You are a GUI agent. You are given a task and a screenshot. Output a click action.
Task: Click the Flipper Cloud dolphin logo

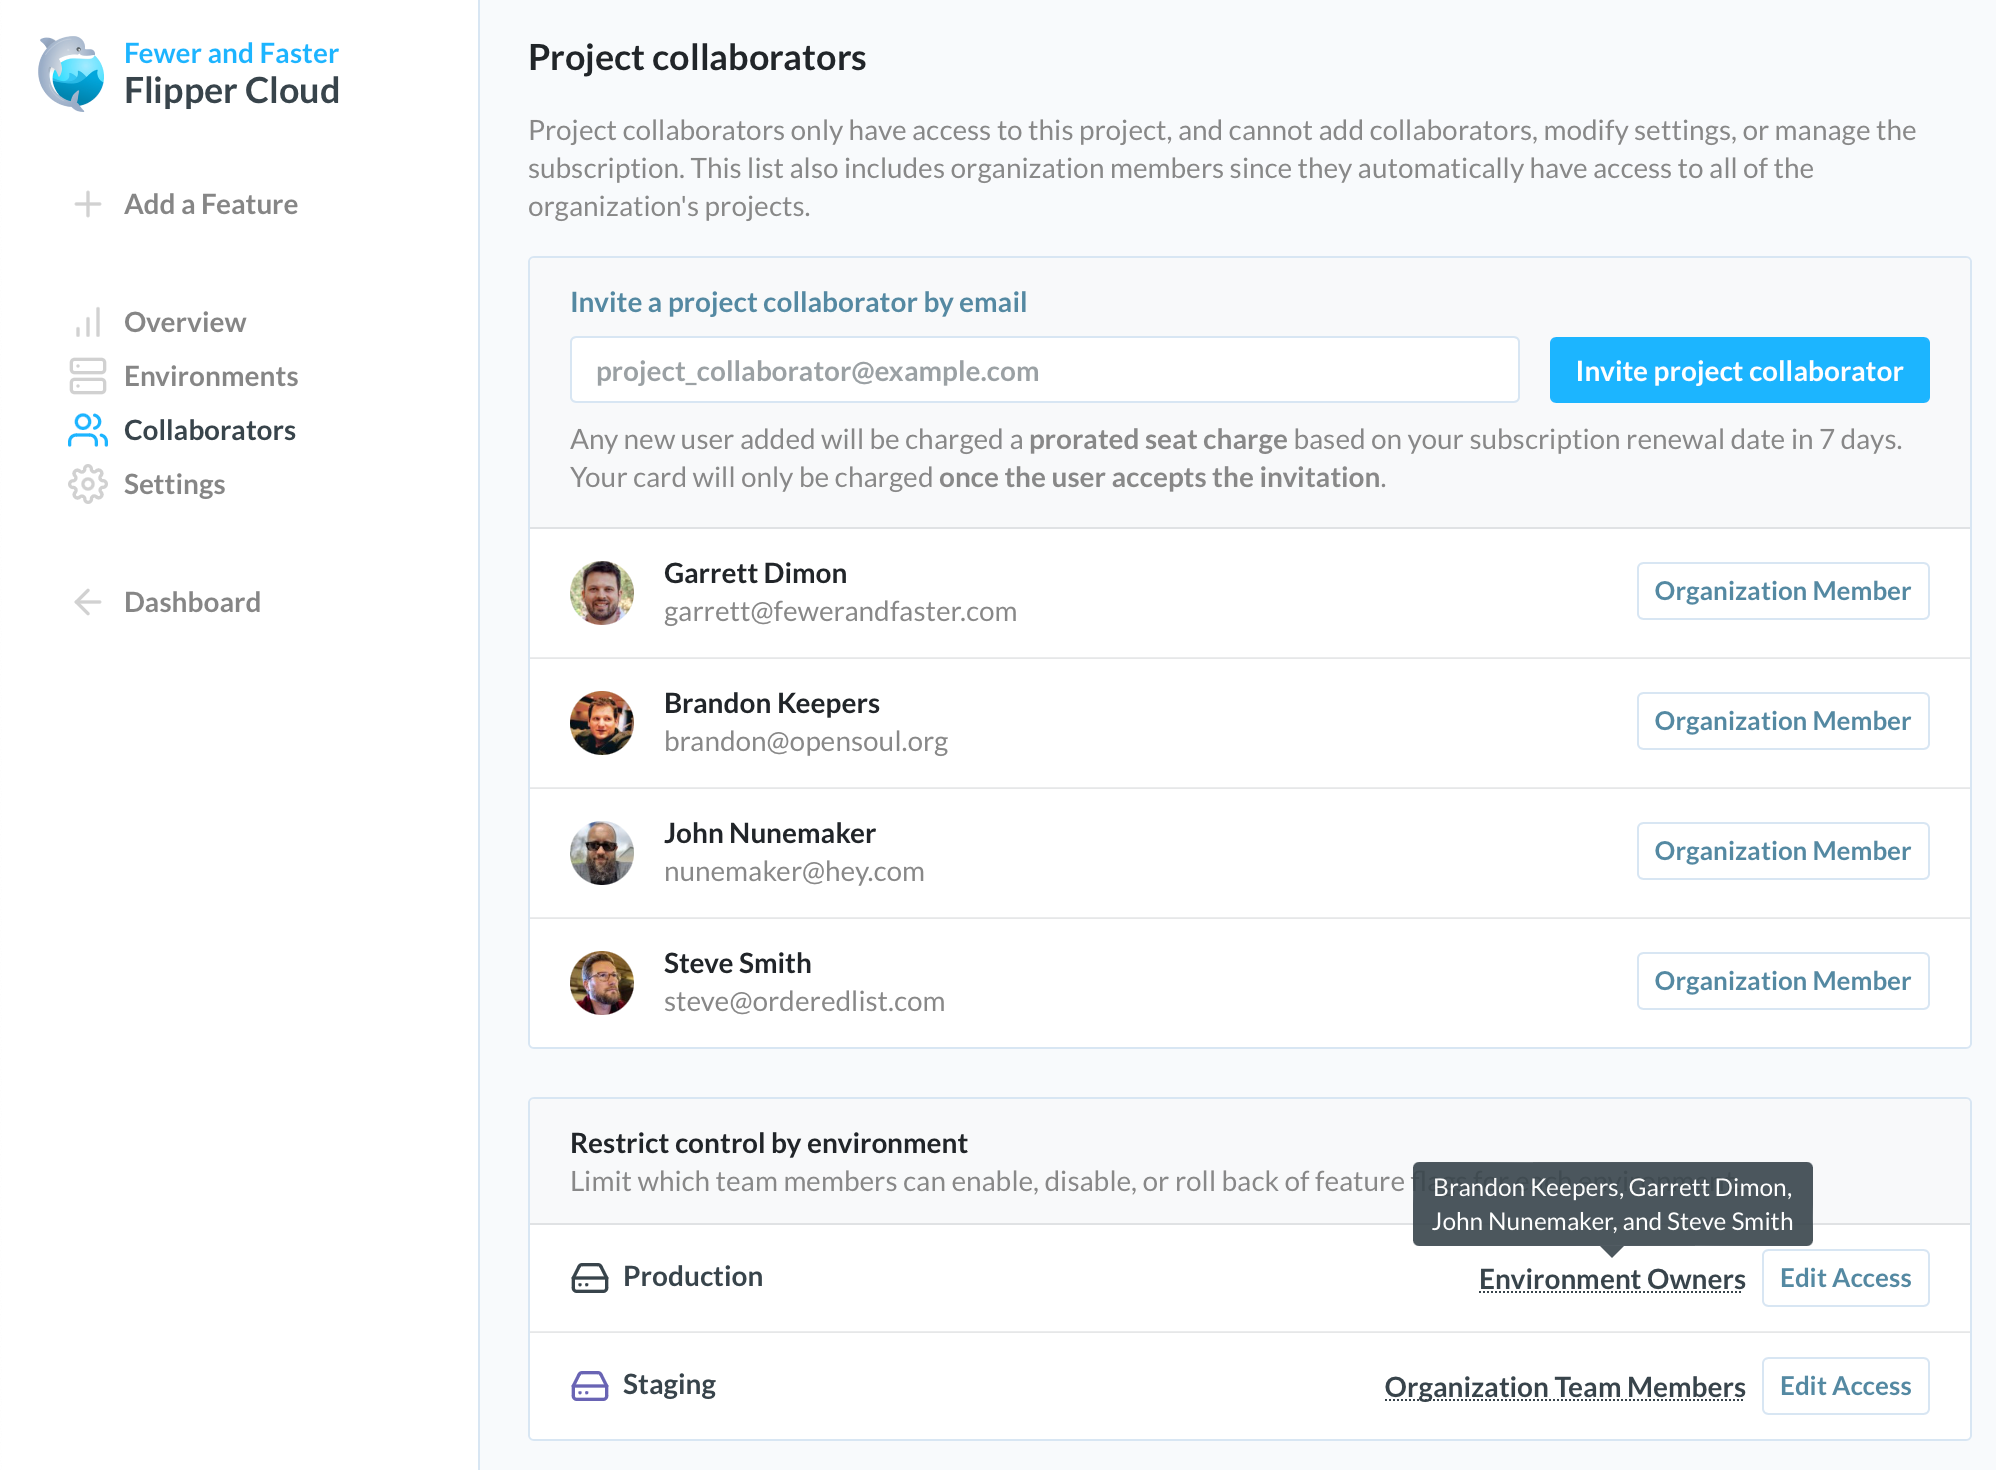[72, 74]
